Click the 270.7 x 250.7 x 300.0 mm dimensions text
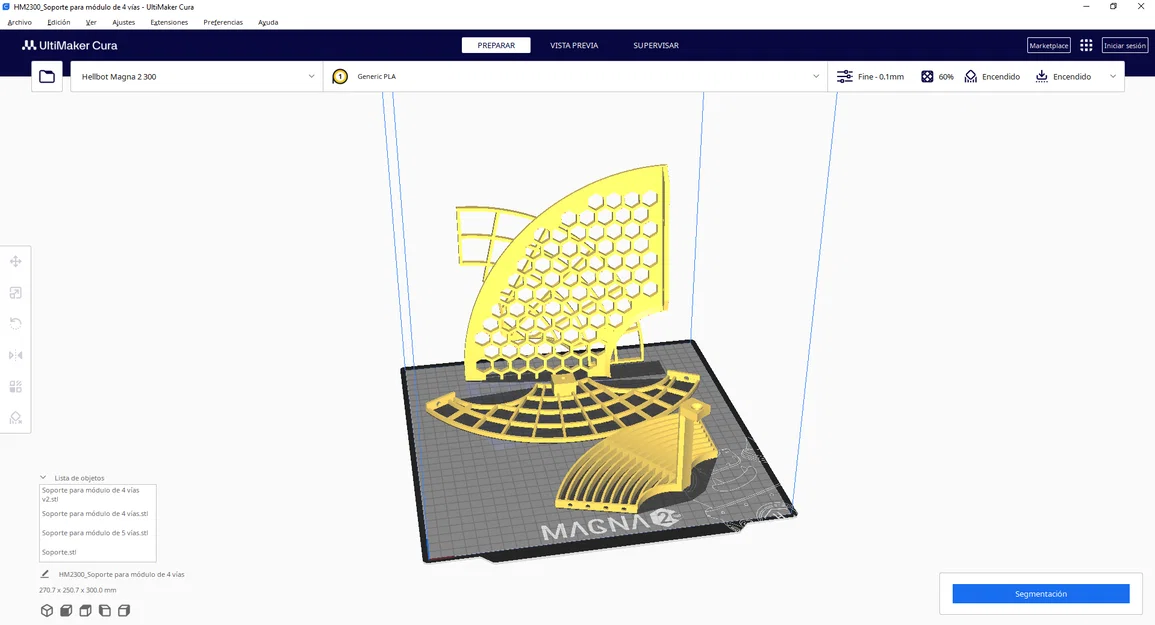Screen dimensions: 1155x625 click(x=77, y=590)
